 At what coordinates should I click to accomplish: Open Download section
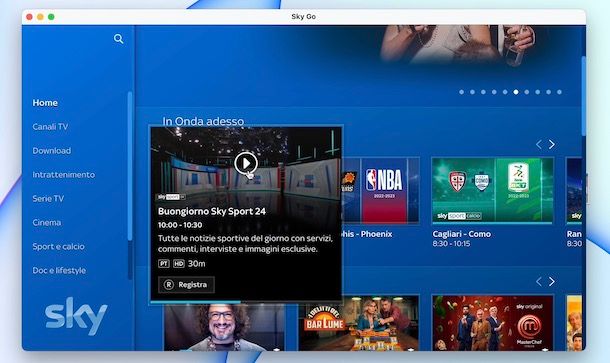tap(52, 151)
